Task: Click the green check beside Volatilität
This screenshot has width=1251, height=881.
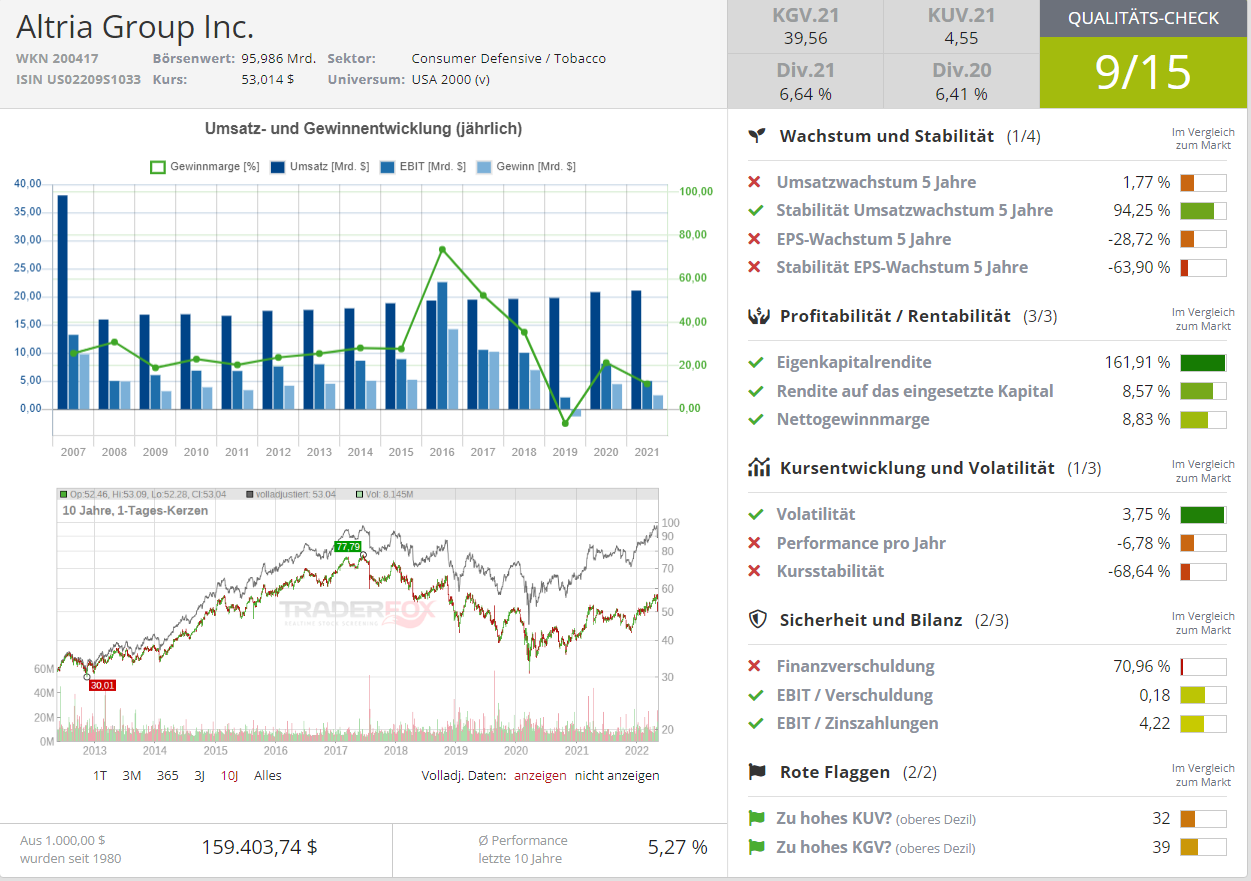Action: click(x=755, y=514)
